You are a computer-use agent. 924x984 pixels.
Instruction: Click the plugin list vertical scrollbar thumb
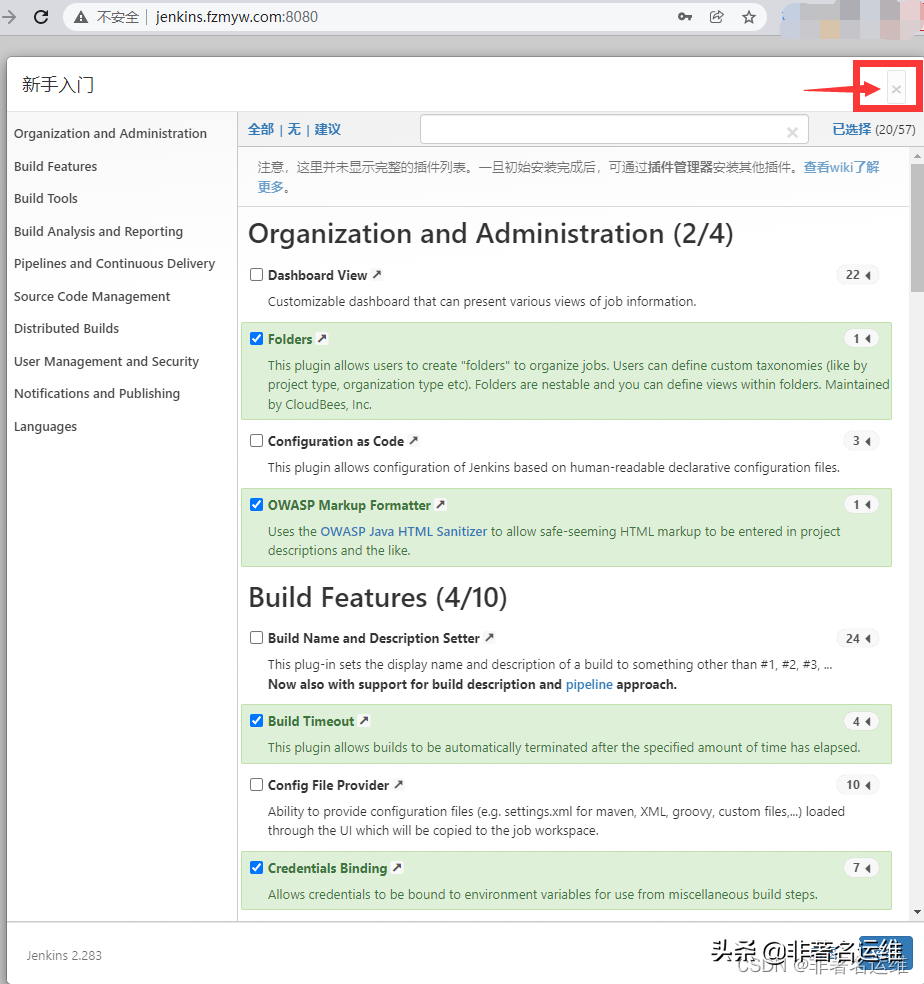click(917, 226)
